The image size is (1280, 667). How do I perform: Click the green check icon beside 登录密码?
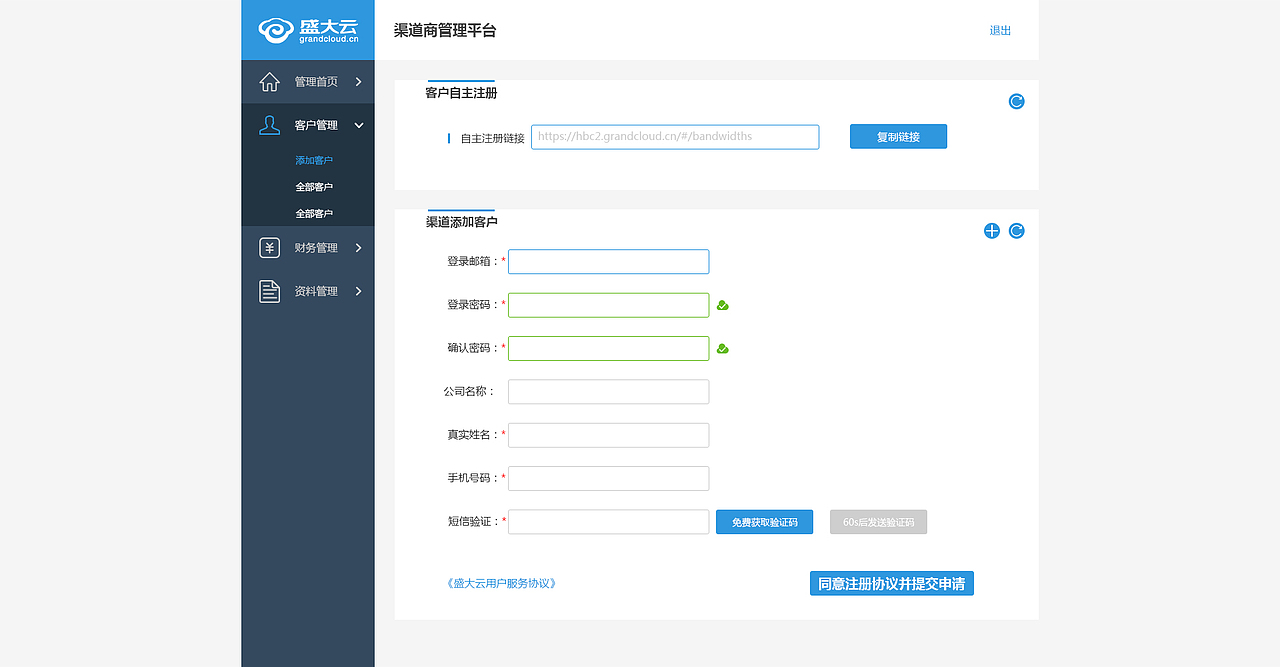coord(723,305)
